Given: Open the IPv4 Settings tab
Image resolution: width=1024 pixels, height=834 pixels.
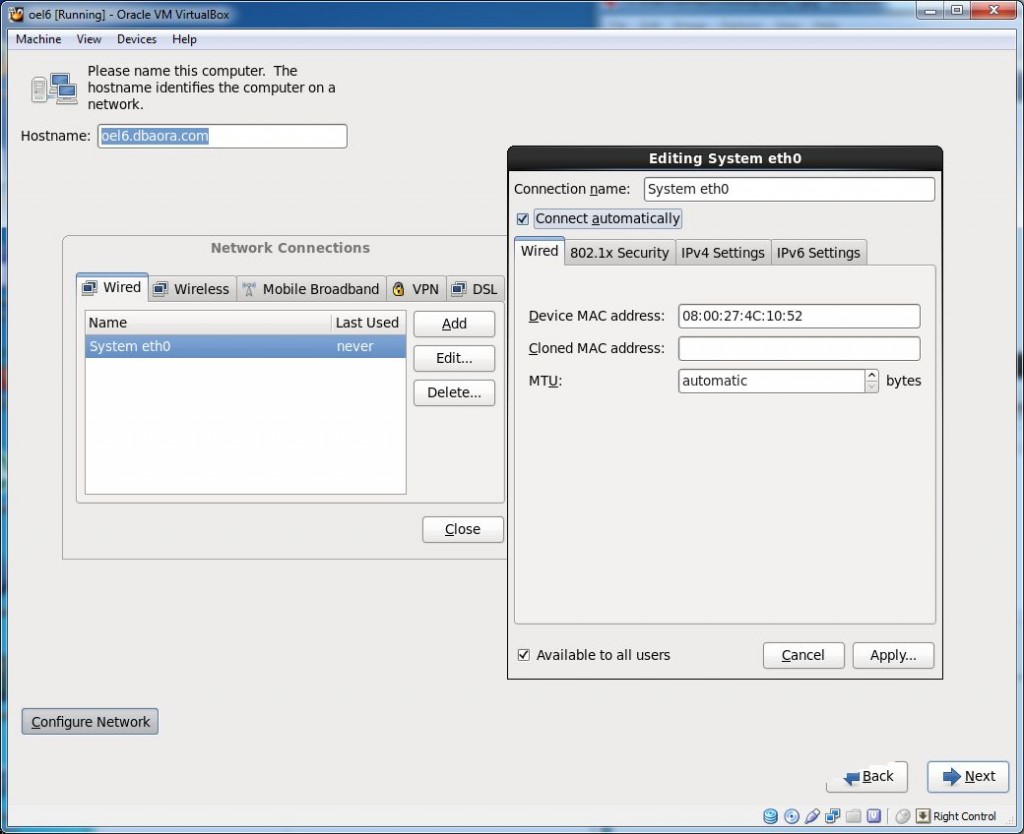Looking at the screenshot, I should tap(723, 253).
